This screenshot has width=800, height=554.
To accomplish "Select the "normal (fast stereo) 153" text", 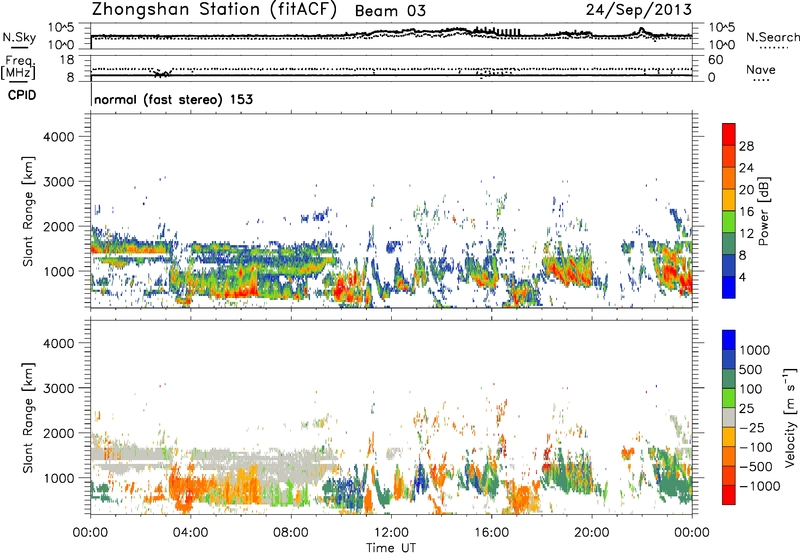I will click(173, 99).
